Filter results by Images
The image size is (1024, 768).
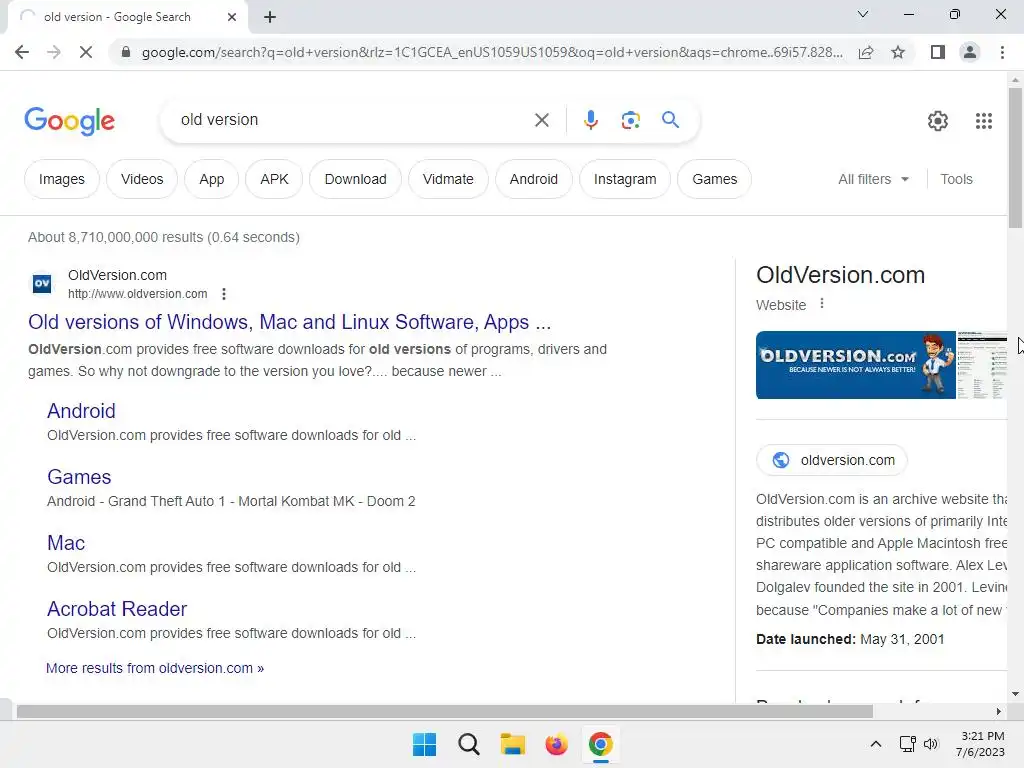61,179
